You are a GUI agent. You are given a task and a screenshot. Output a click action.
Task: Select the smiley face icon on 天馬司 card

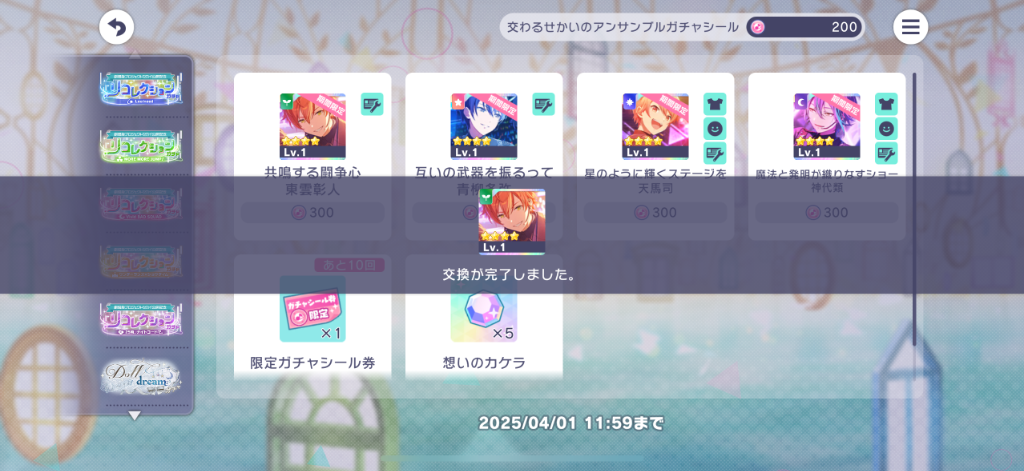[714, 129]
